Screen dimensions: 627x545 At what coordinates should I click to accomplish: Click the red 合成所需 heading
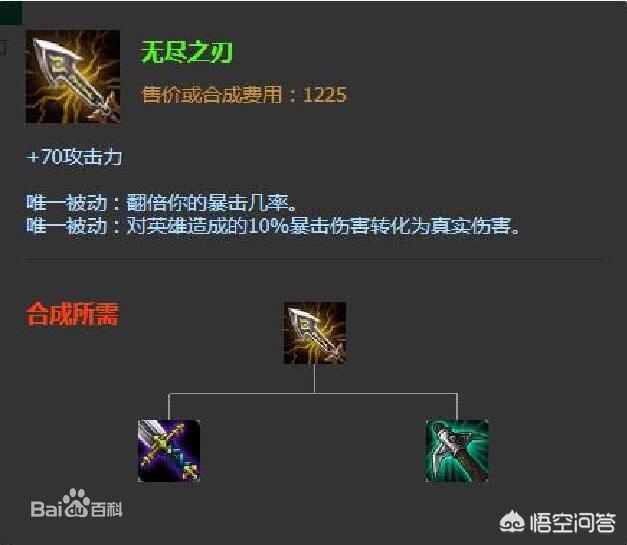pyautogui.click(x=72, y=314)
